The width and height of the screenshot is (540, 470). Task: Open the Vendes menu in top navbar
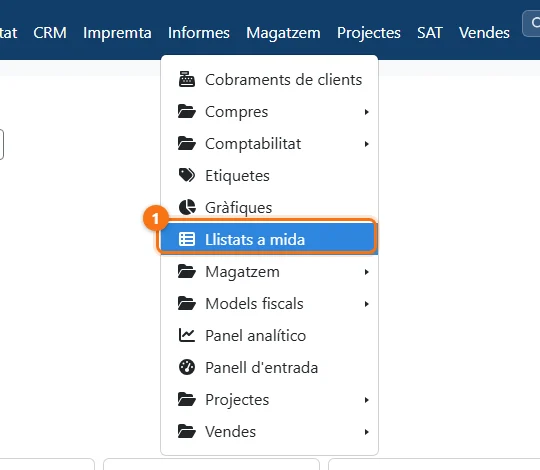[x=484, y=33]
